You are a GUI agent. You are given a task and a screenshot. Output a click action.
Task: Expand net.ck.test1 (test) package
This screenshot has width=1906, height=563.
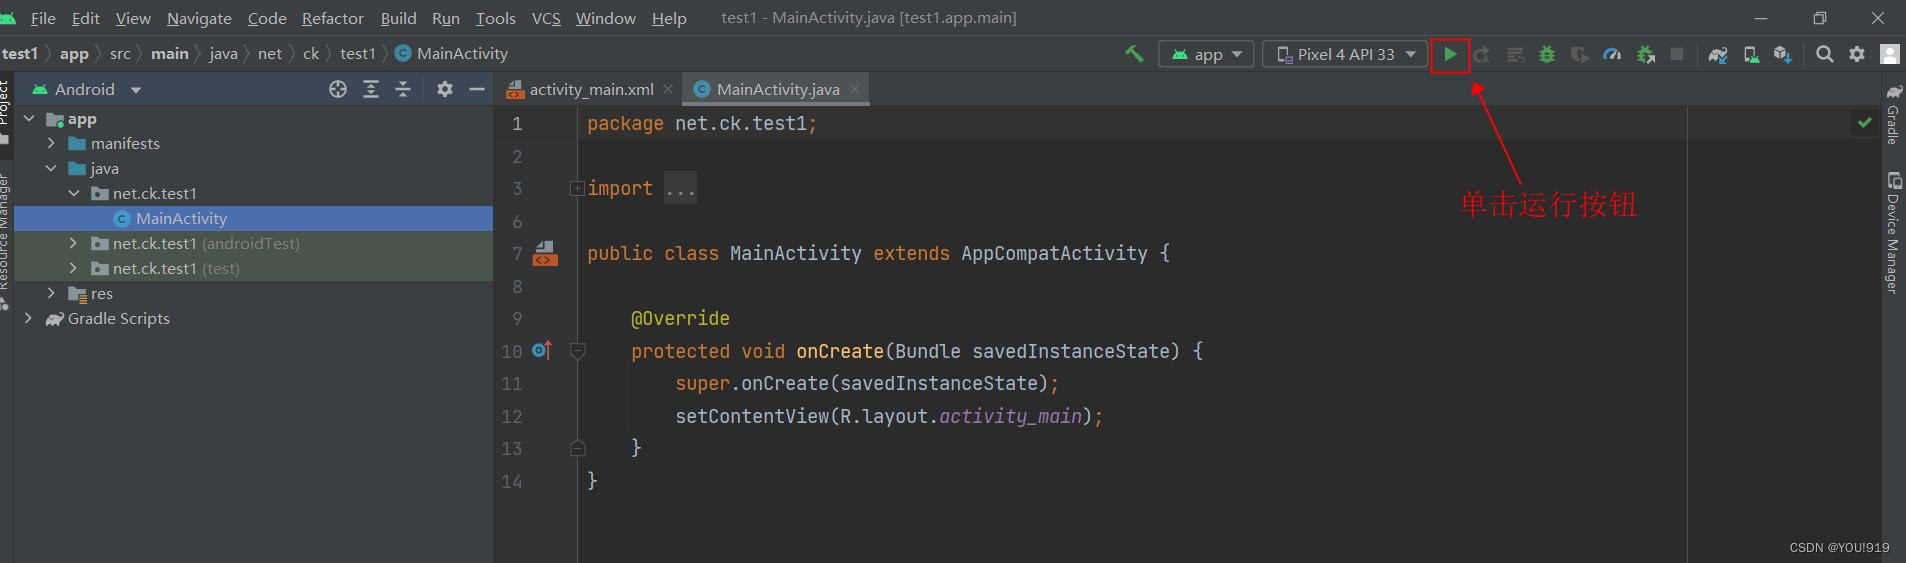74,268
